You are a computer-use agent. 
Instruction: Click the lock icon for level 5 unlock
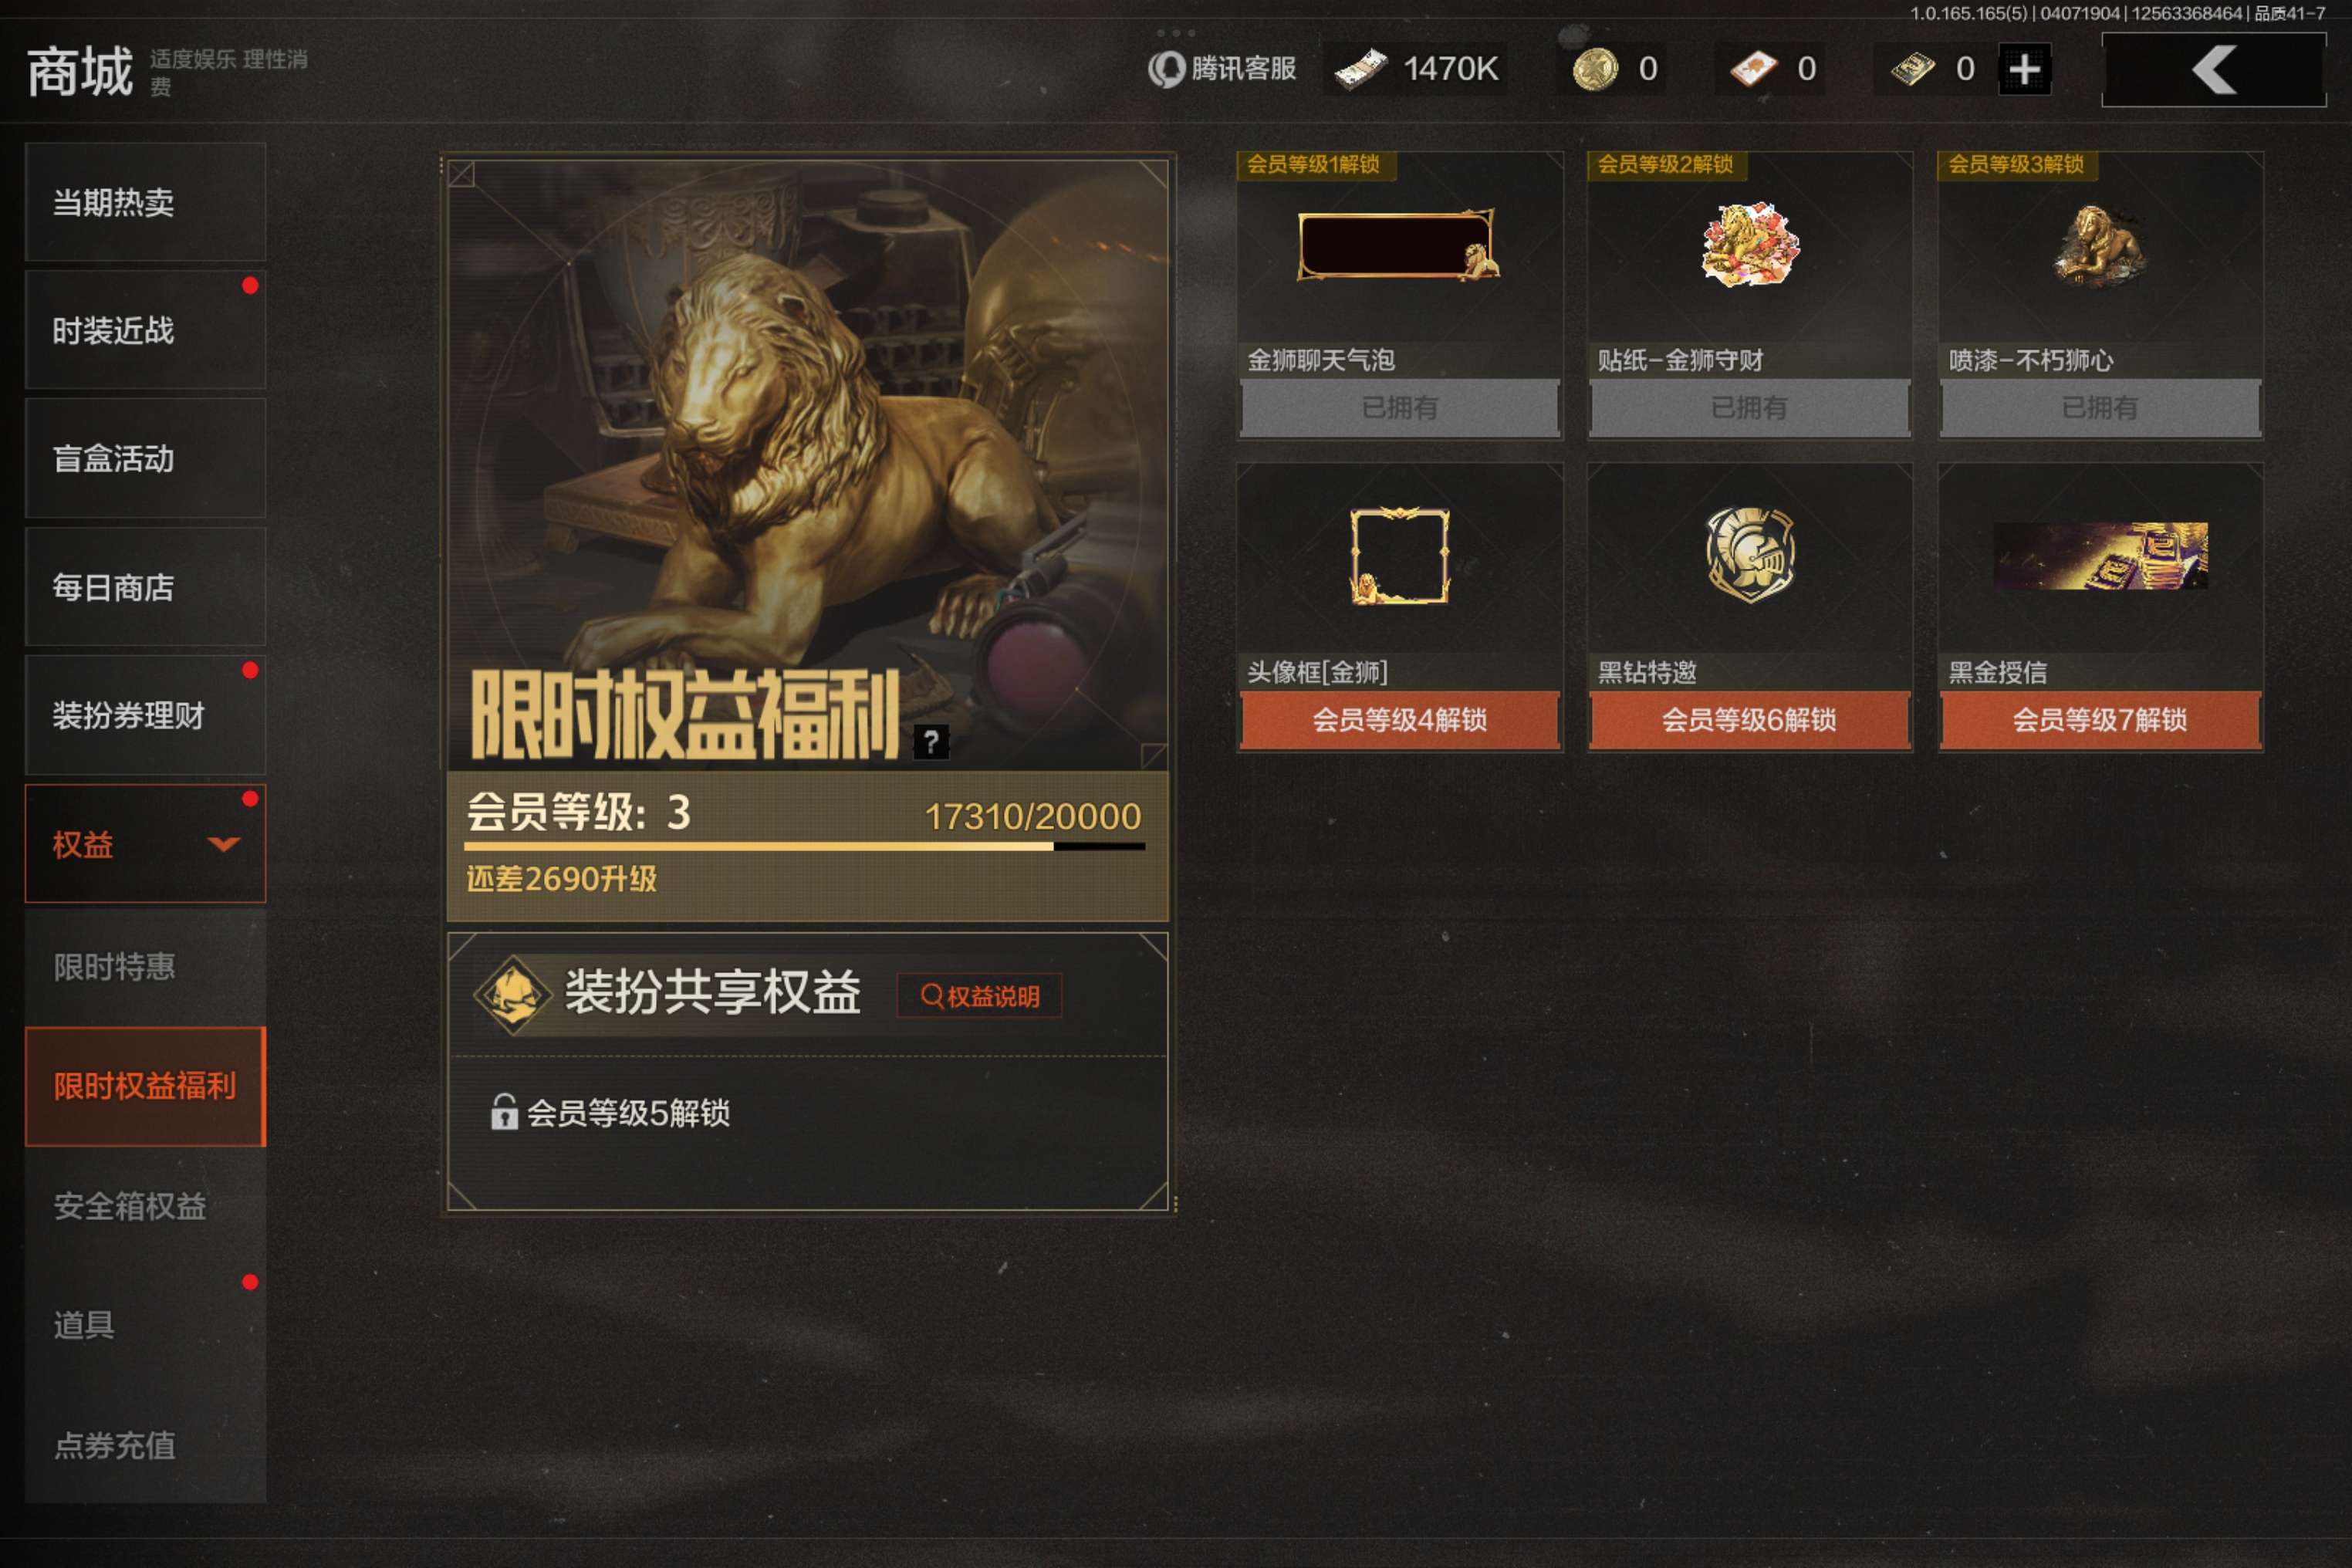pos(504,1111)
